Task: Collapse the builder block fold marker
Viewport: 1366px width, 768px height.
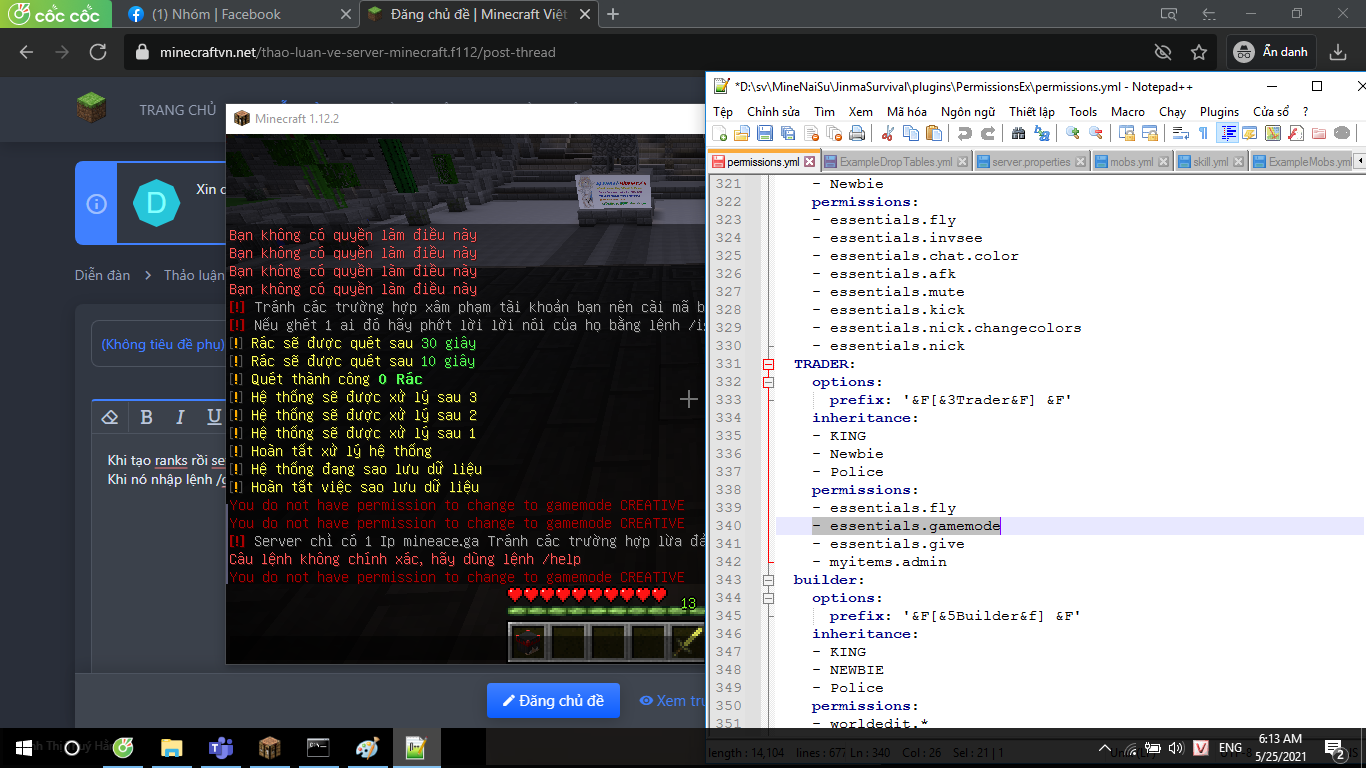Action: (x=768, y=580)
